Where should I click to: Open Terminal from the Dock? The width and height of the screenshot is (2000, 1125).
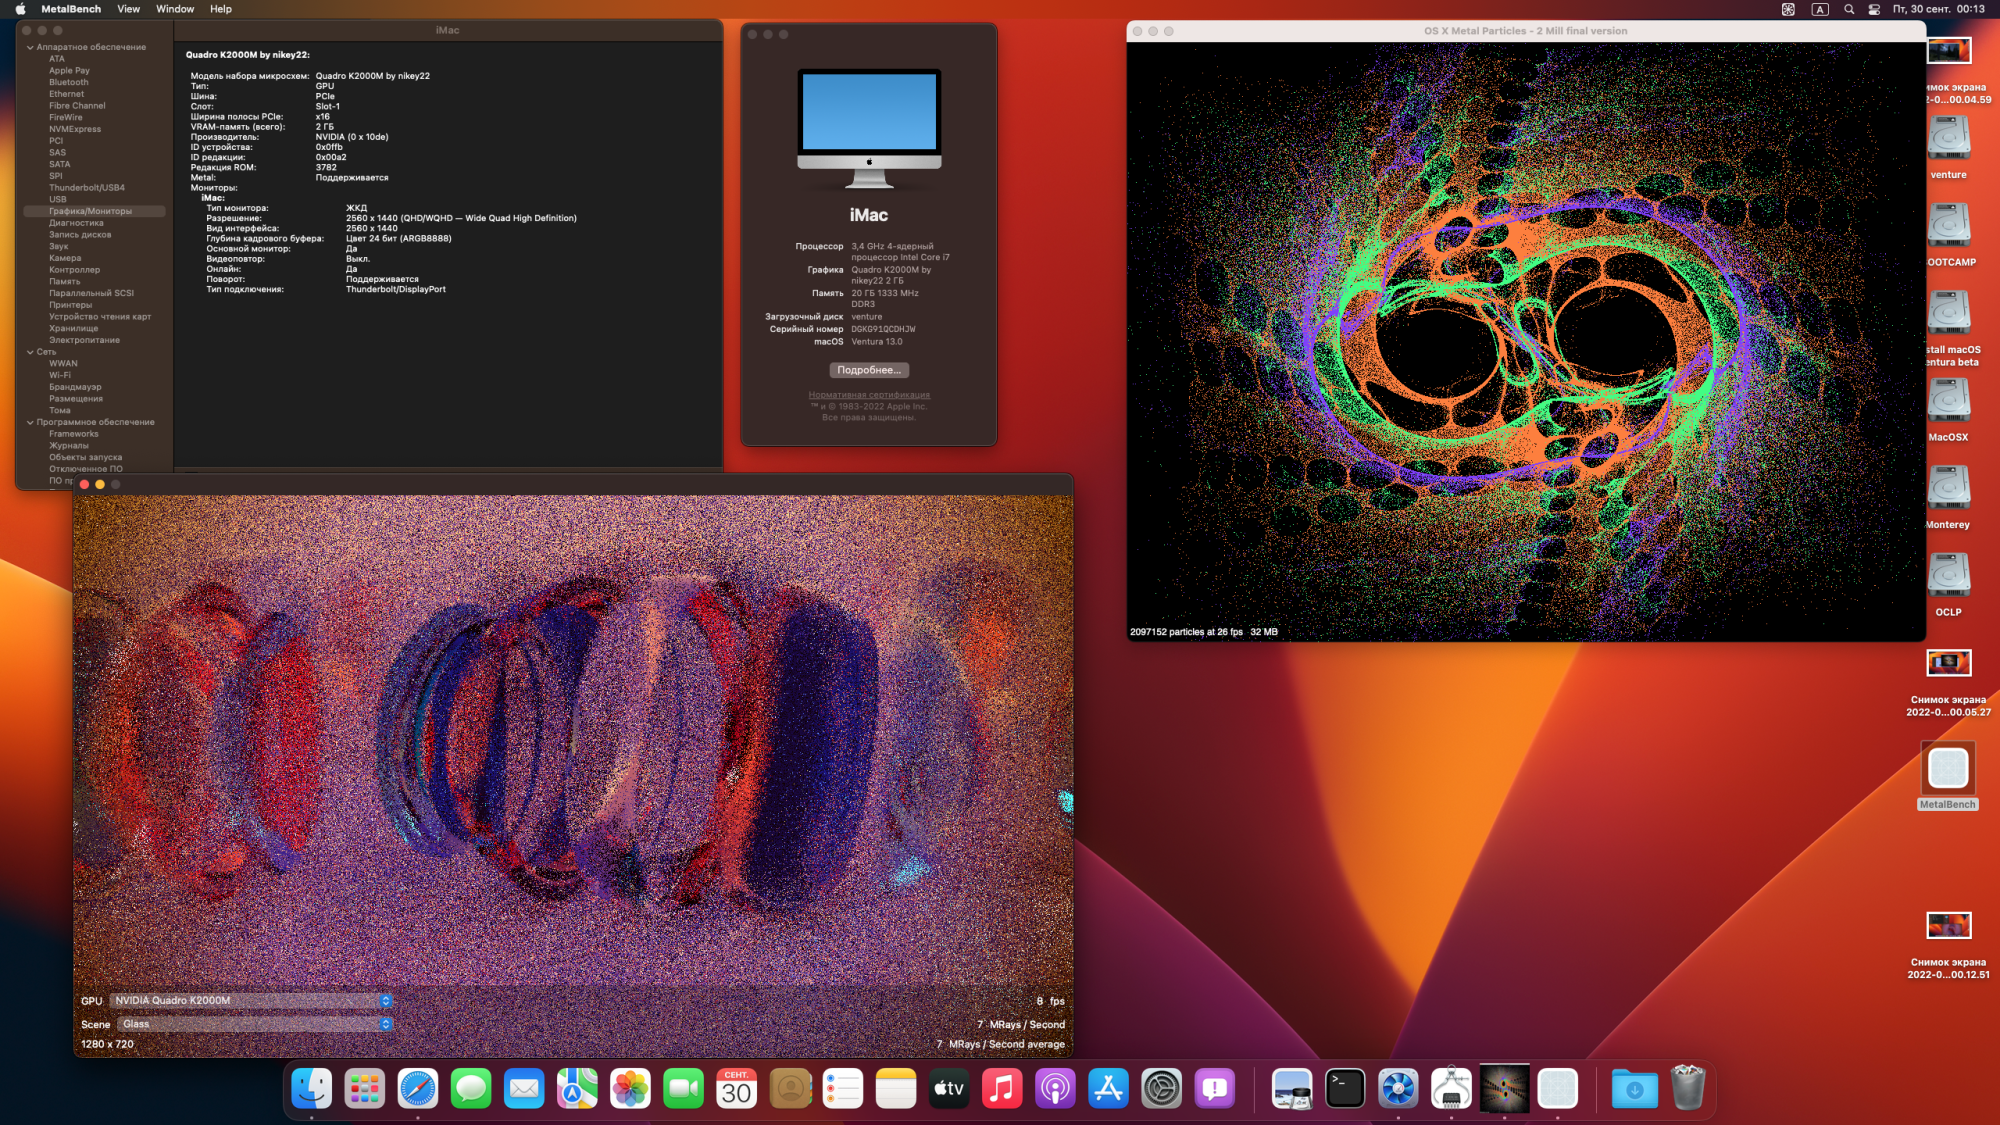1345,1089
